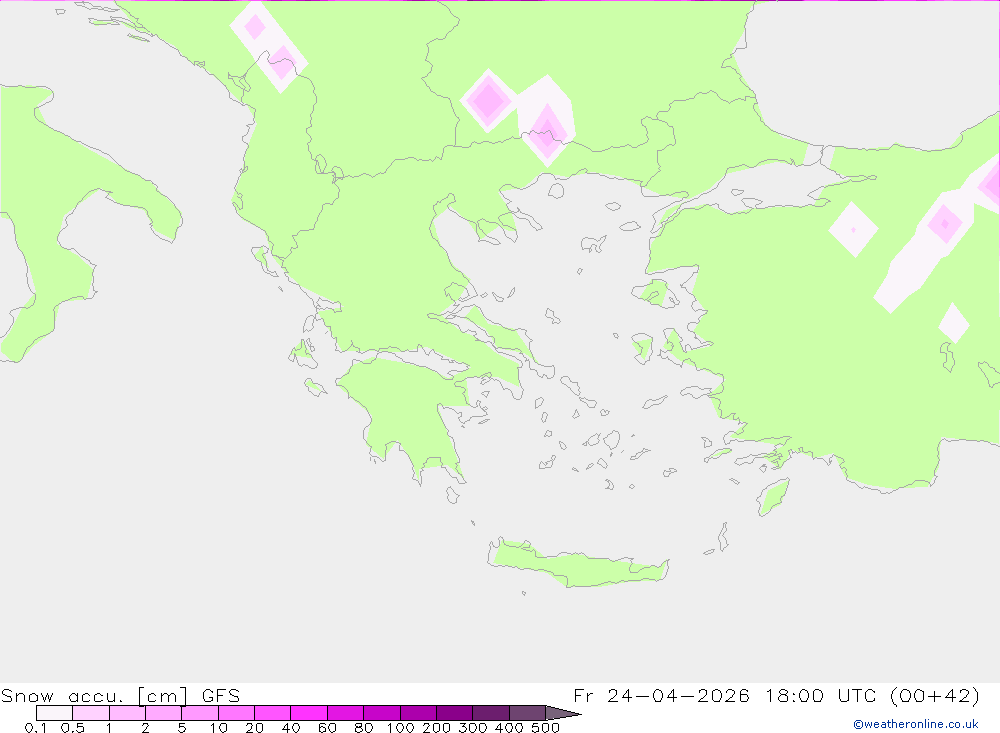Viewport: 1000px width, 733px height.
Task: Select the 400–500 cm legend swatch
Action: 527,713
